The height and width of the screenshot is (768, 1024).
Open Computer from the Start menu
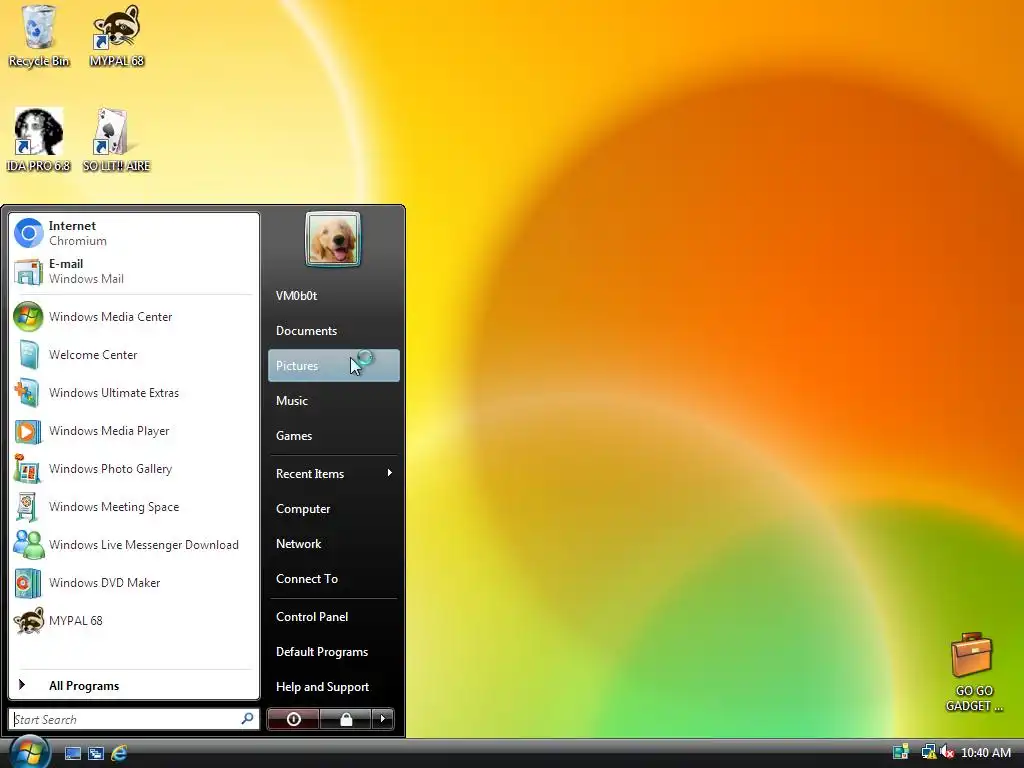tap(333, 509)
